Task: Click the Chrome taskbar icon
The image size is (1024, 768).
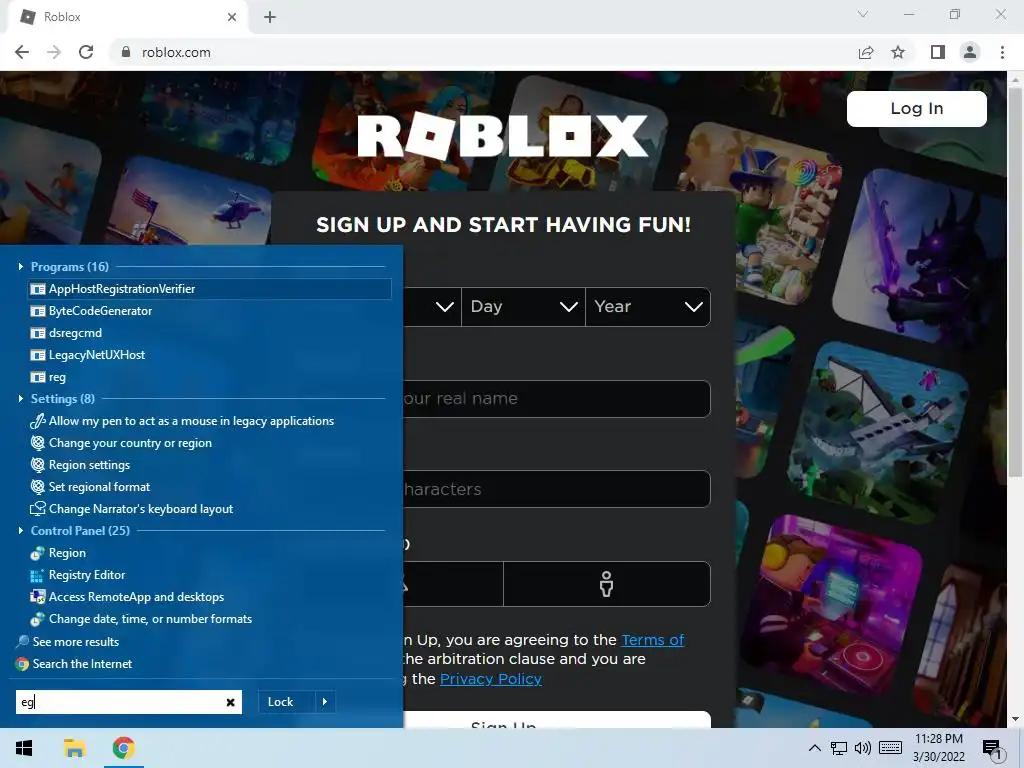Action: click(x=123, y=748)
